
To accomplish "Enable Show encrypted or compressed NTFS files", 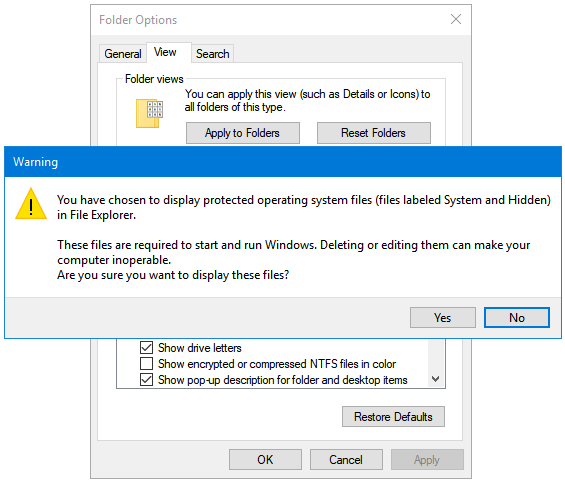I will coord(146,364).
